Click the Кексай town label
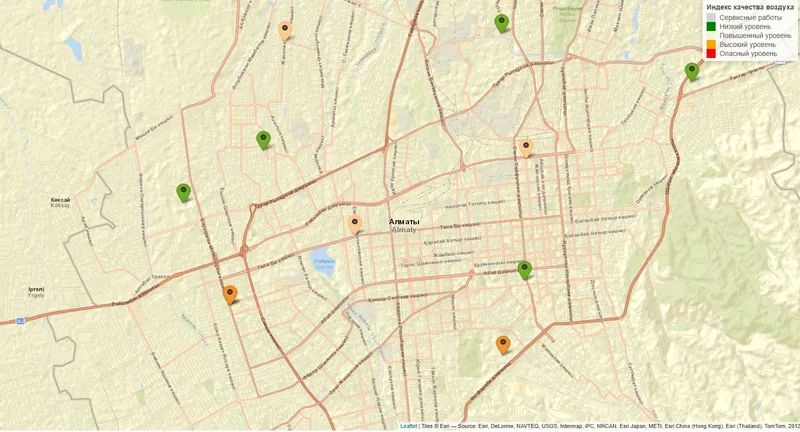 point(61,200)
